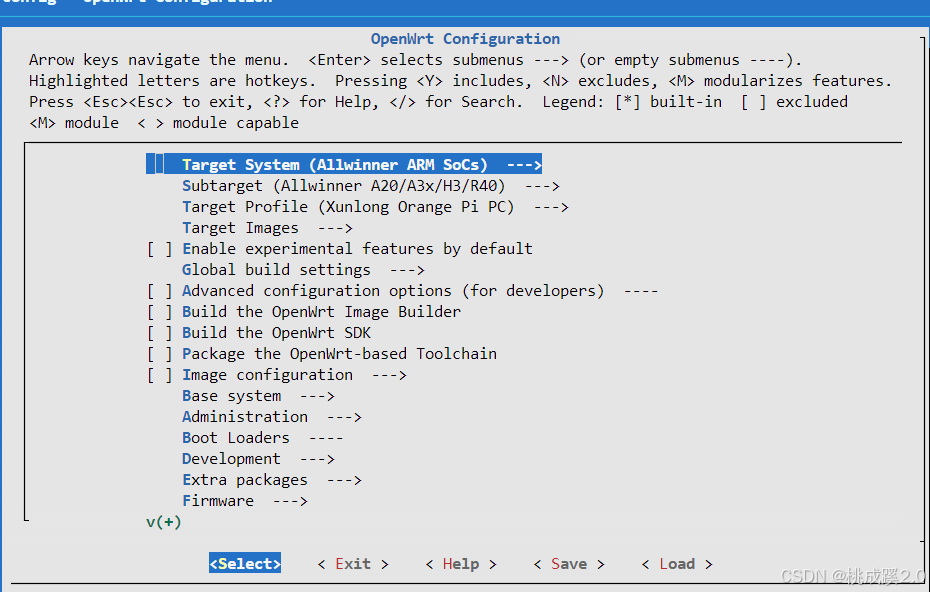930x592 pixels.
Task: Click the OpenWrt Configuration title
Action: [465, 39]
